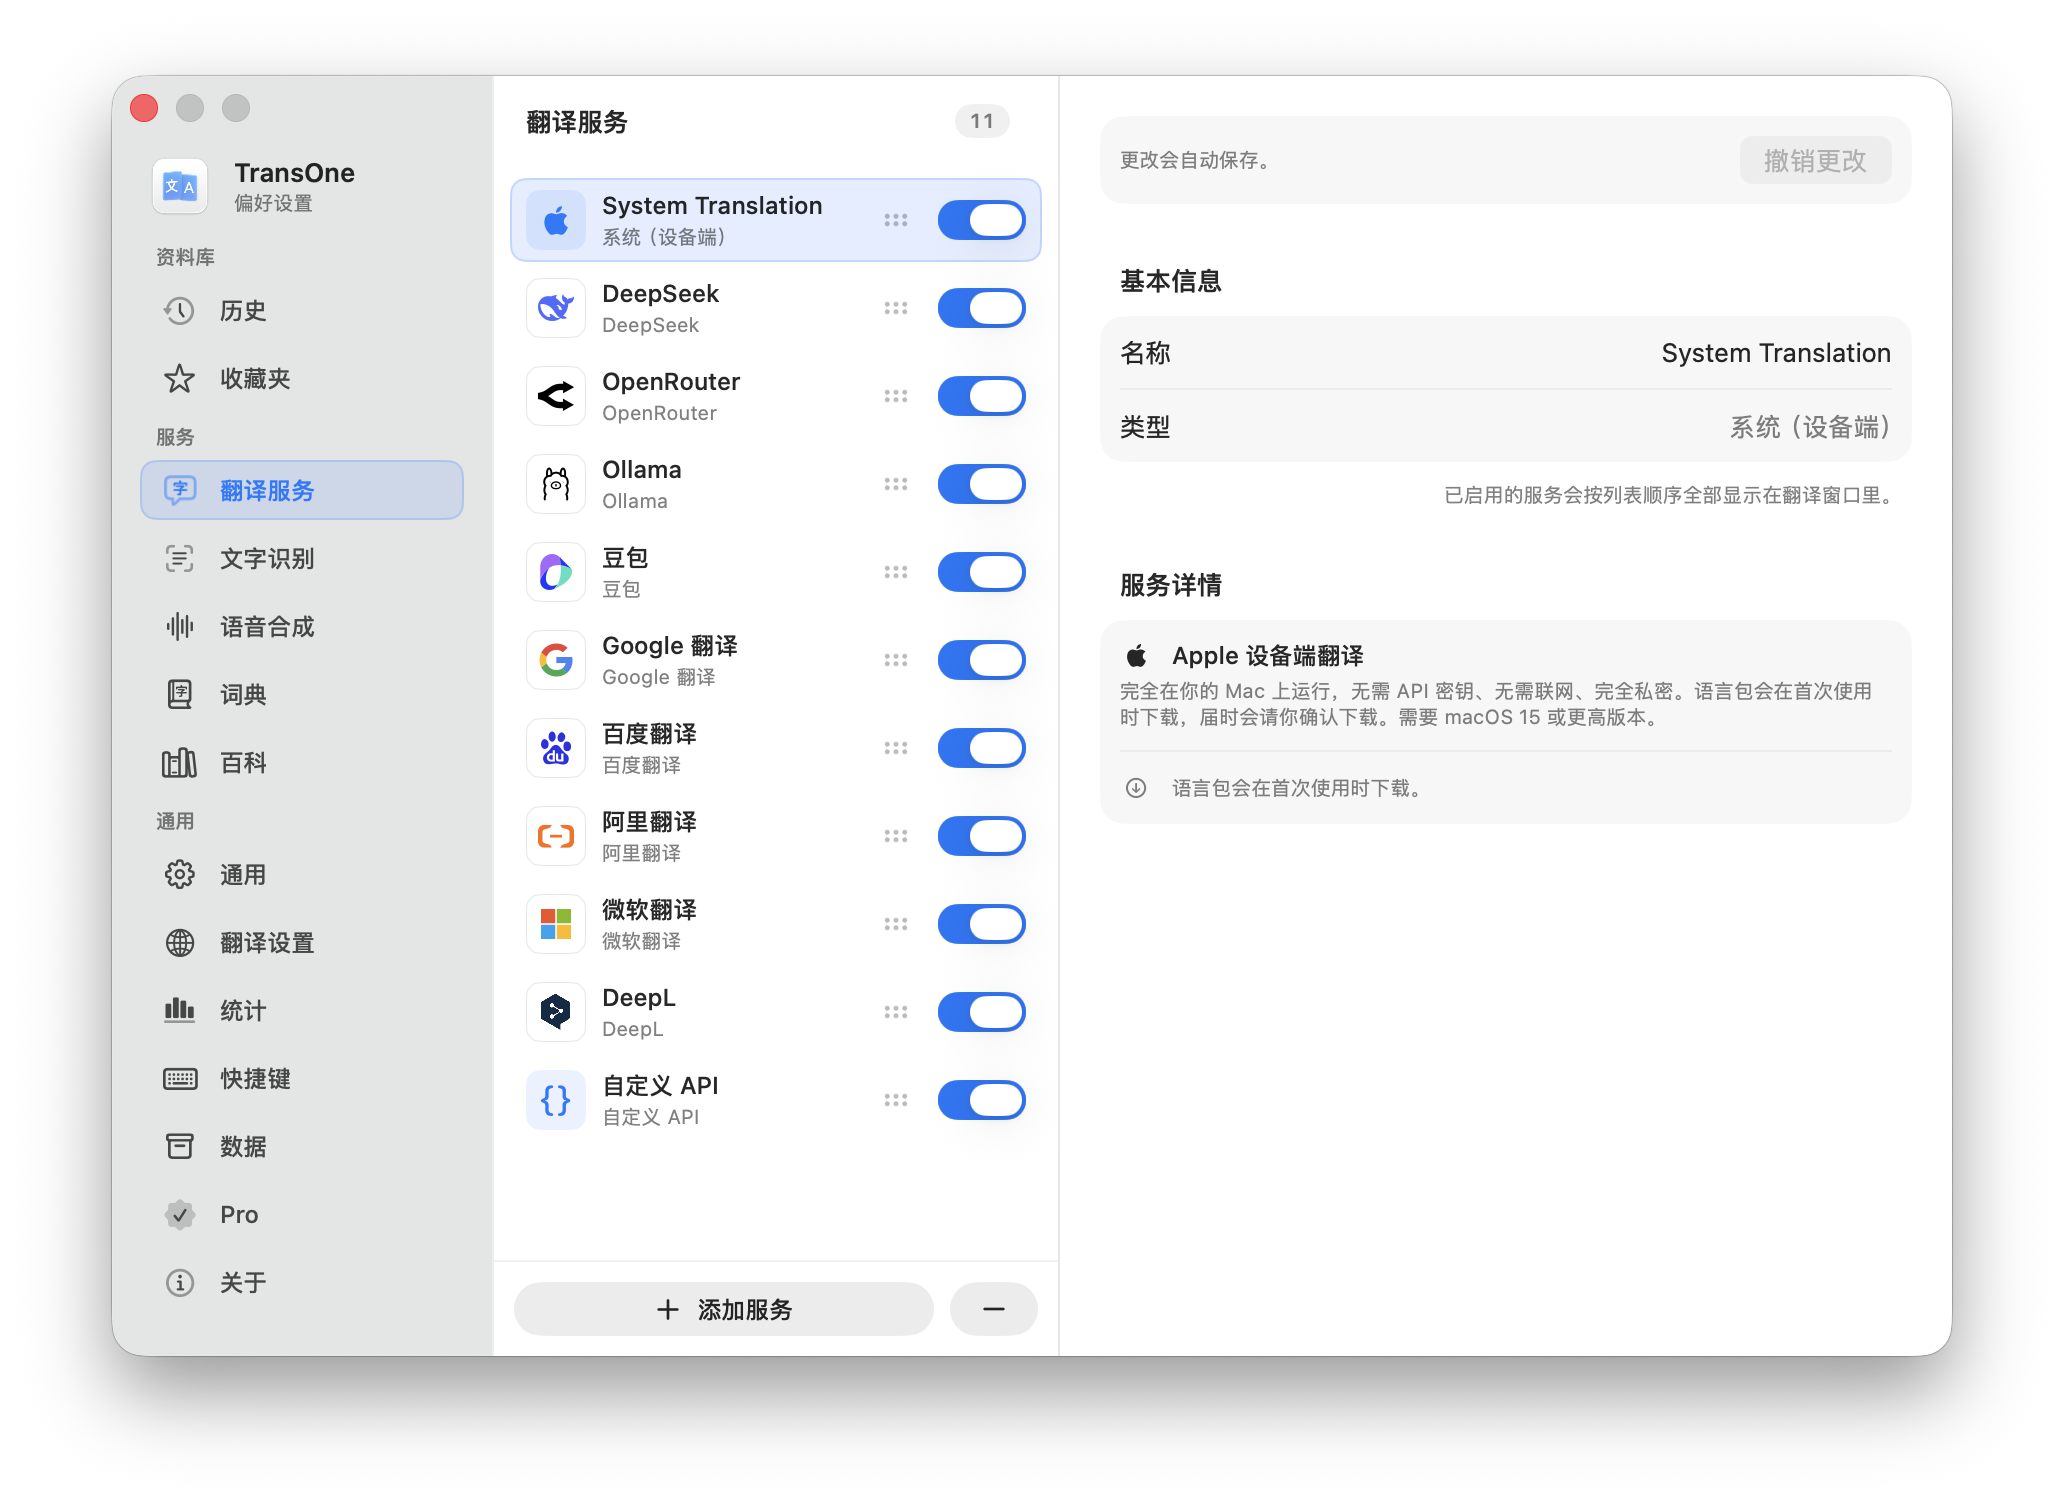Click the DeepSeek whale icon

click(x=556, y=308)
